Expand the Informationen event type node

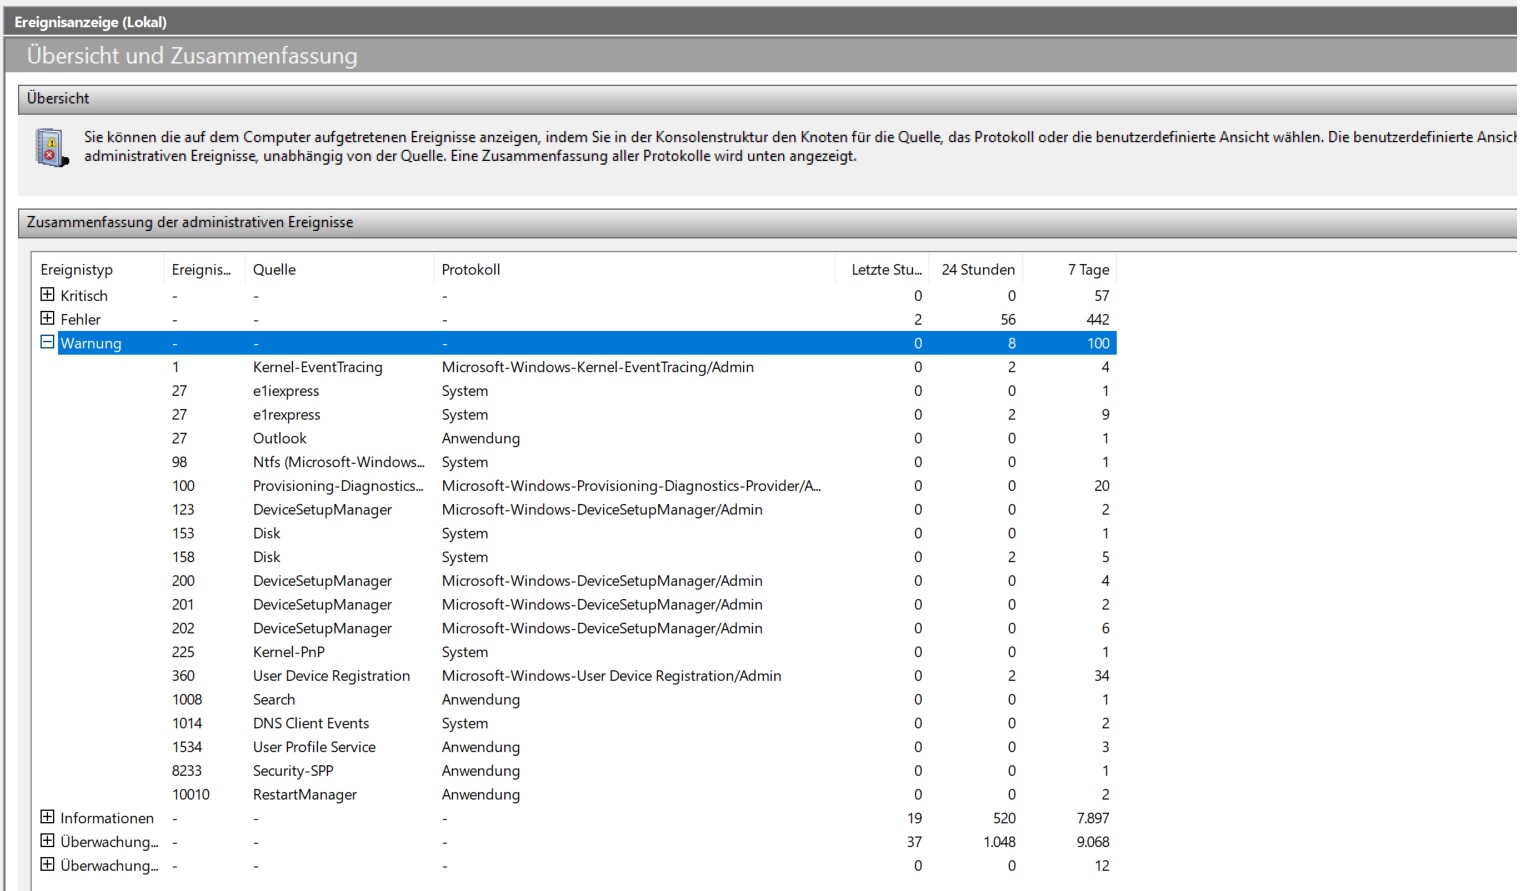[47, 817]
